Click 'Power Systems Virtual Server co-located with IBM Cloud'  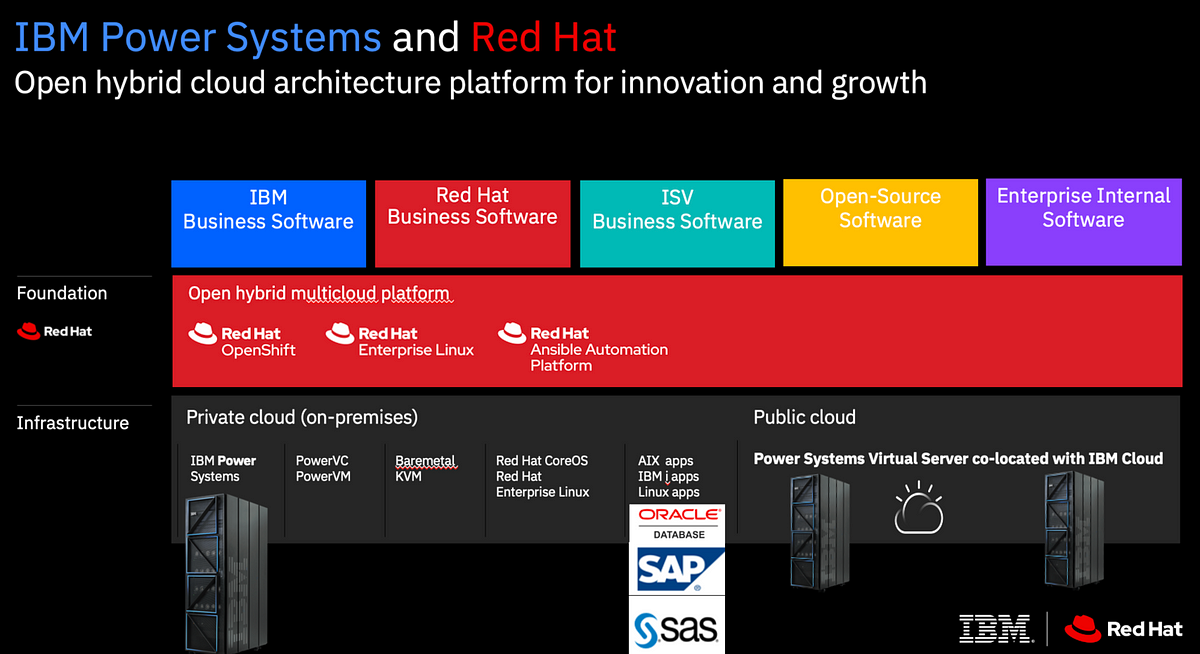(x=958, y=458)
